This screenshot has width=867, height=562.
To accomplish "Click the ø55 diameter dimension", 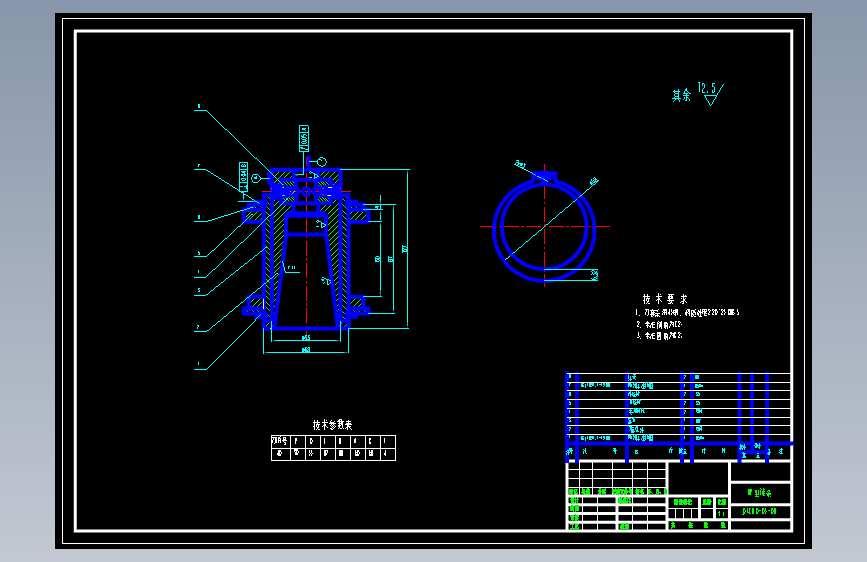I will pyautogui.click(x=306, y=337).
